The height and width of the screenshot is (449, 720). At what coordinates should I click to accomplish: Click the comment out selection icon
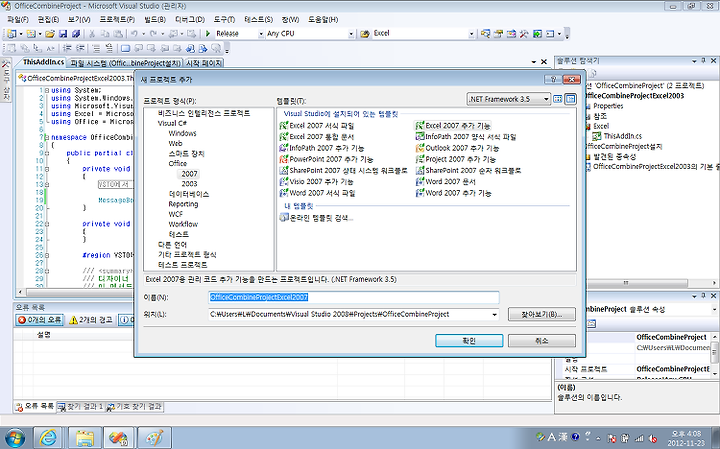pos(96,48)
